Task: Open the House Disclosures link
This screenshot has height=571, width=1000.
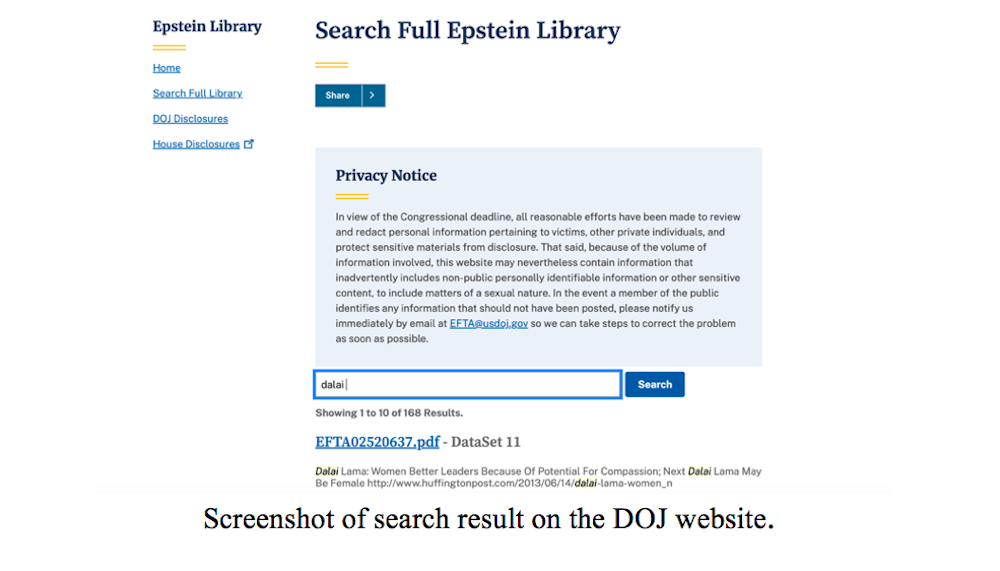Action: tap(196, 144)
